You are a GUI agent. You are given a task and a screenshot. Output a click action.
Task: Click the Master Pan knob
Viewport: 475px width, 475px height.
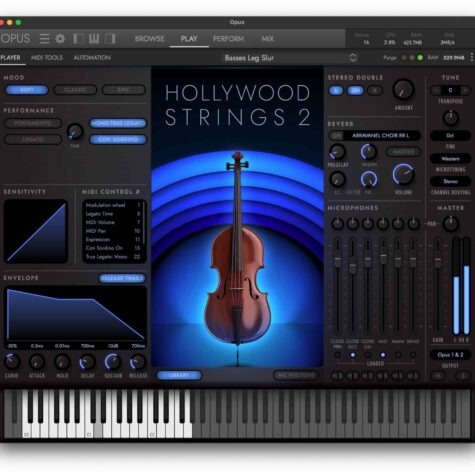pos(450,224)
